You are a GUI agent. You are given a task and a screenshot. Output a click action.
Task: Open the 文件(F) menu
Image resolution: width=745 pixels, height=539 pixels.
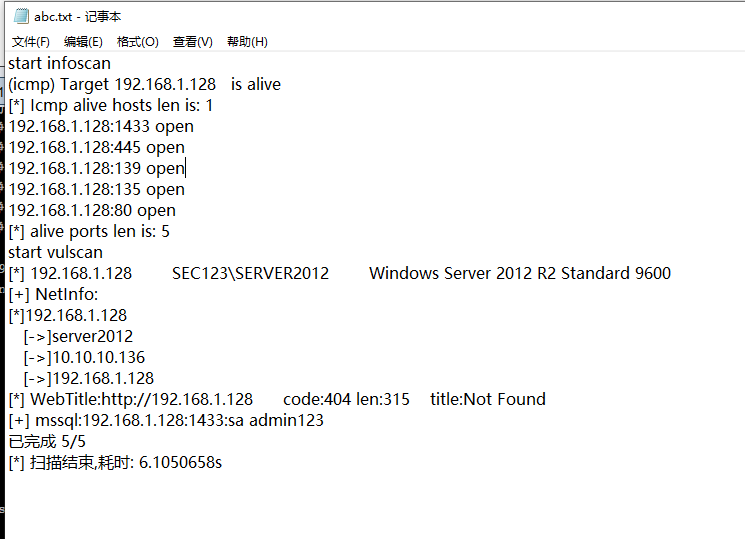30,42
